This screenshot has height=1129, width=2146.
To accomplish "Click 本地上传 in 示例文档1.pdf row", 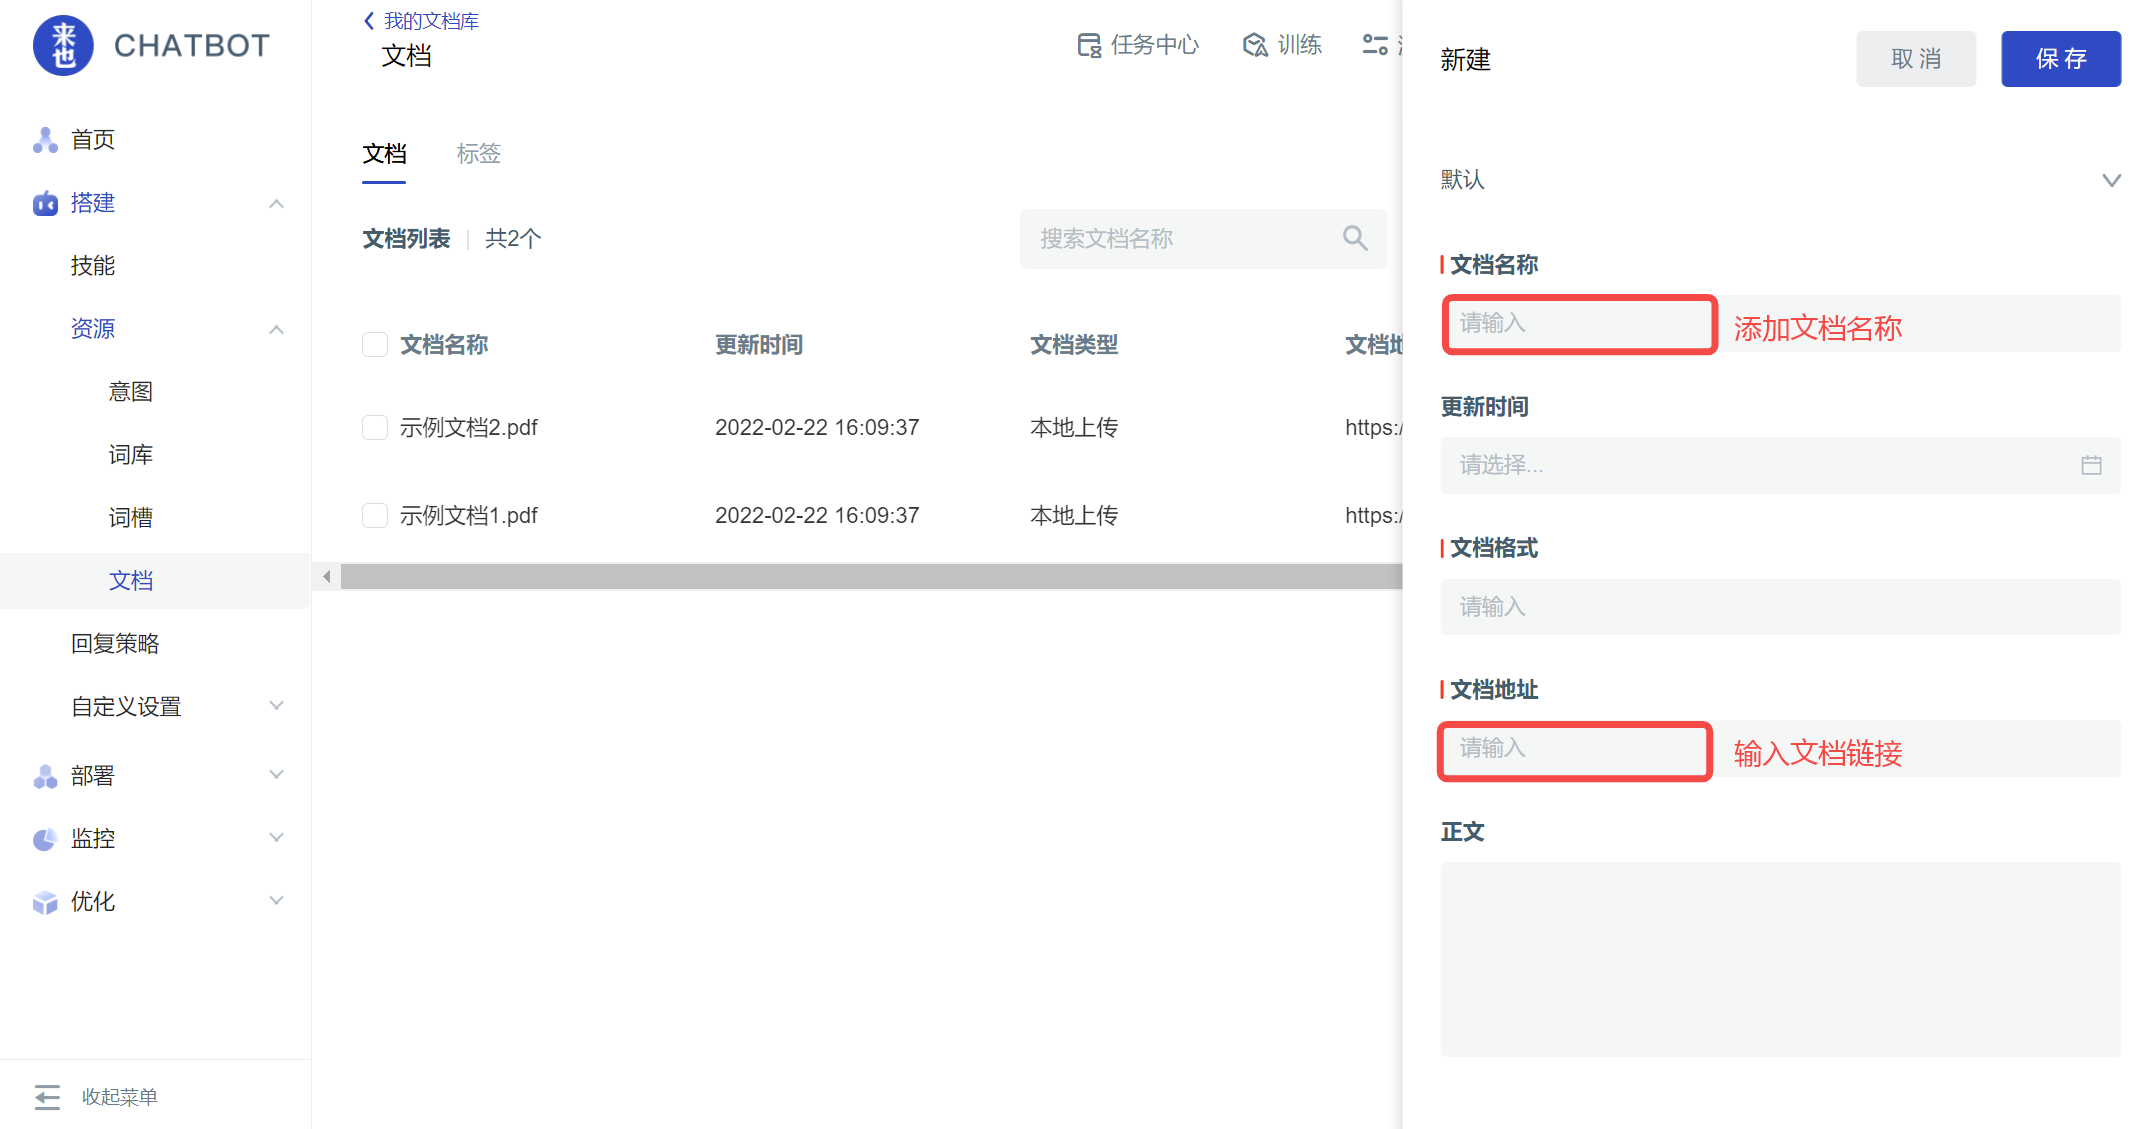I will point(1074,516).
